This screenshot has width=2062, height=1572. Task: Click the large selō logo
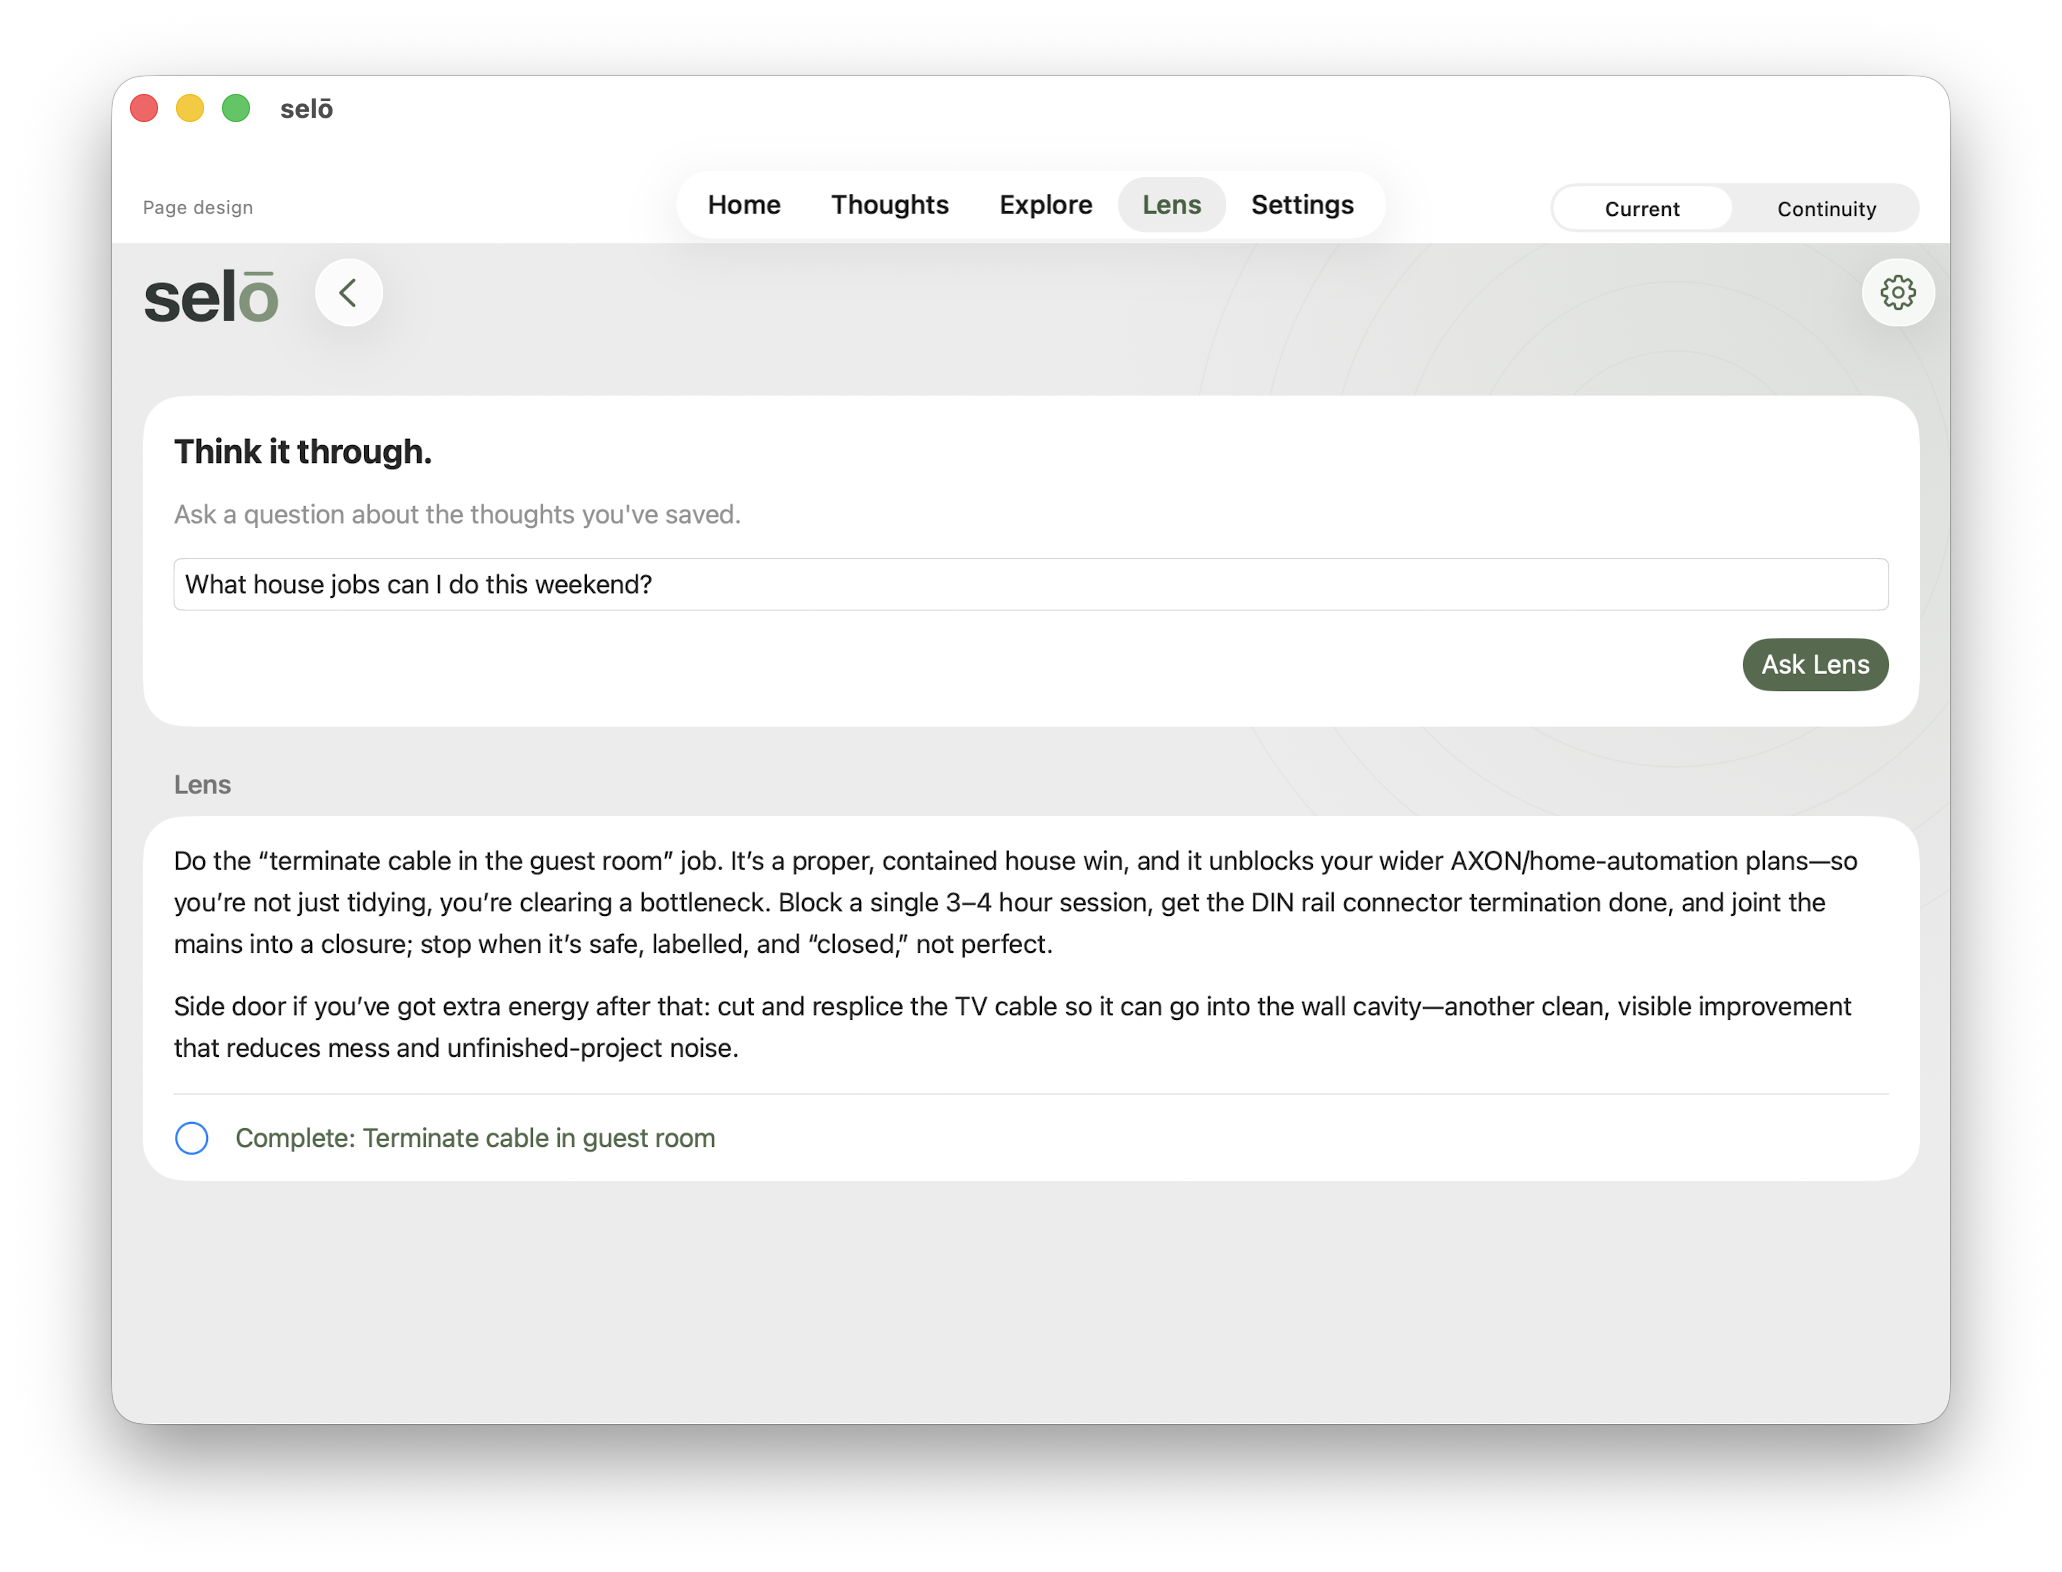pyautogui.click(x=212, y=297)
